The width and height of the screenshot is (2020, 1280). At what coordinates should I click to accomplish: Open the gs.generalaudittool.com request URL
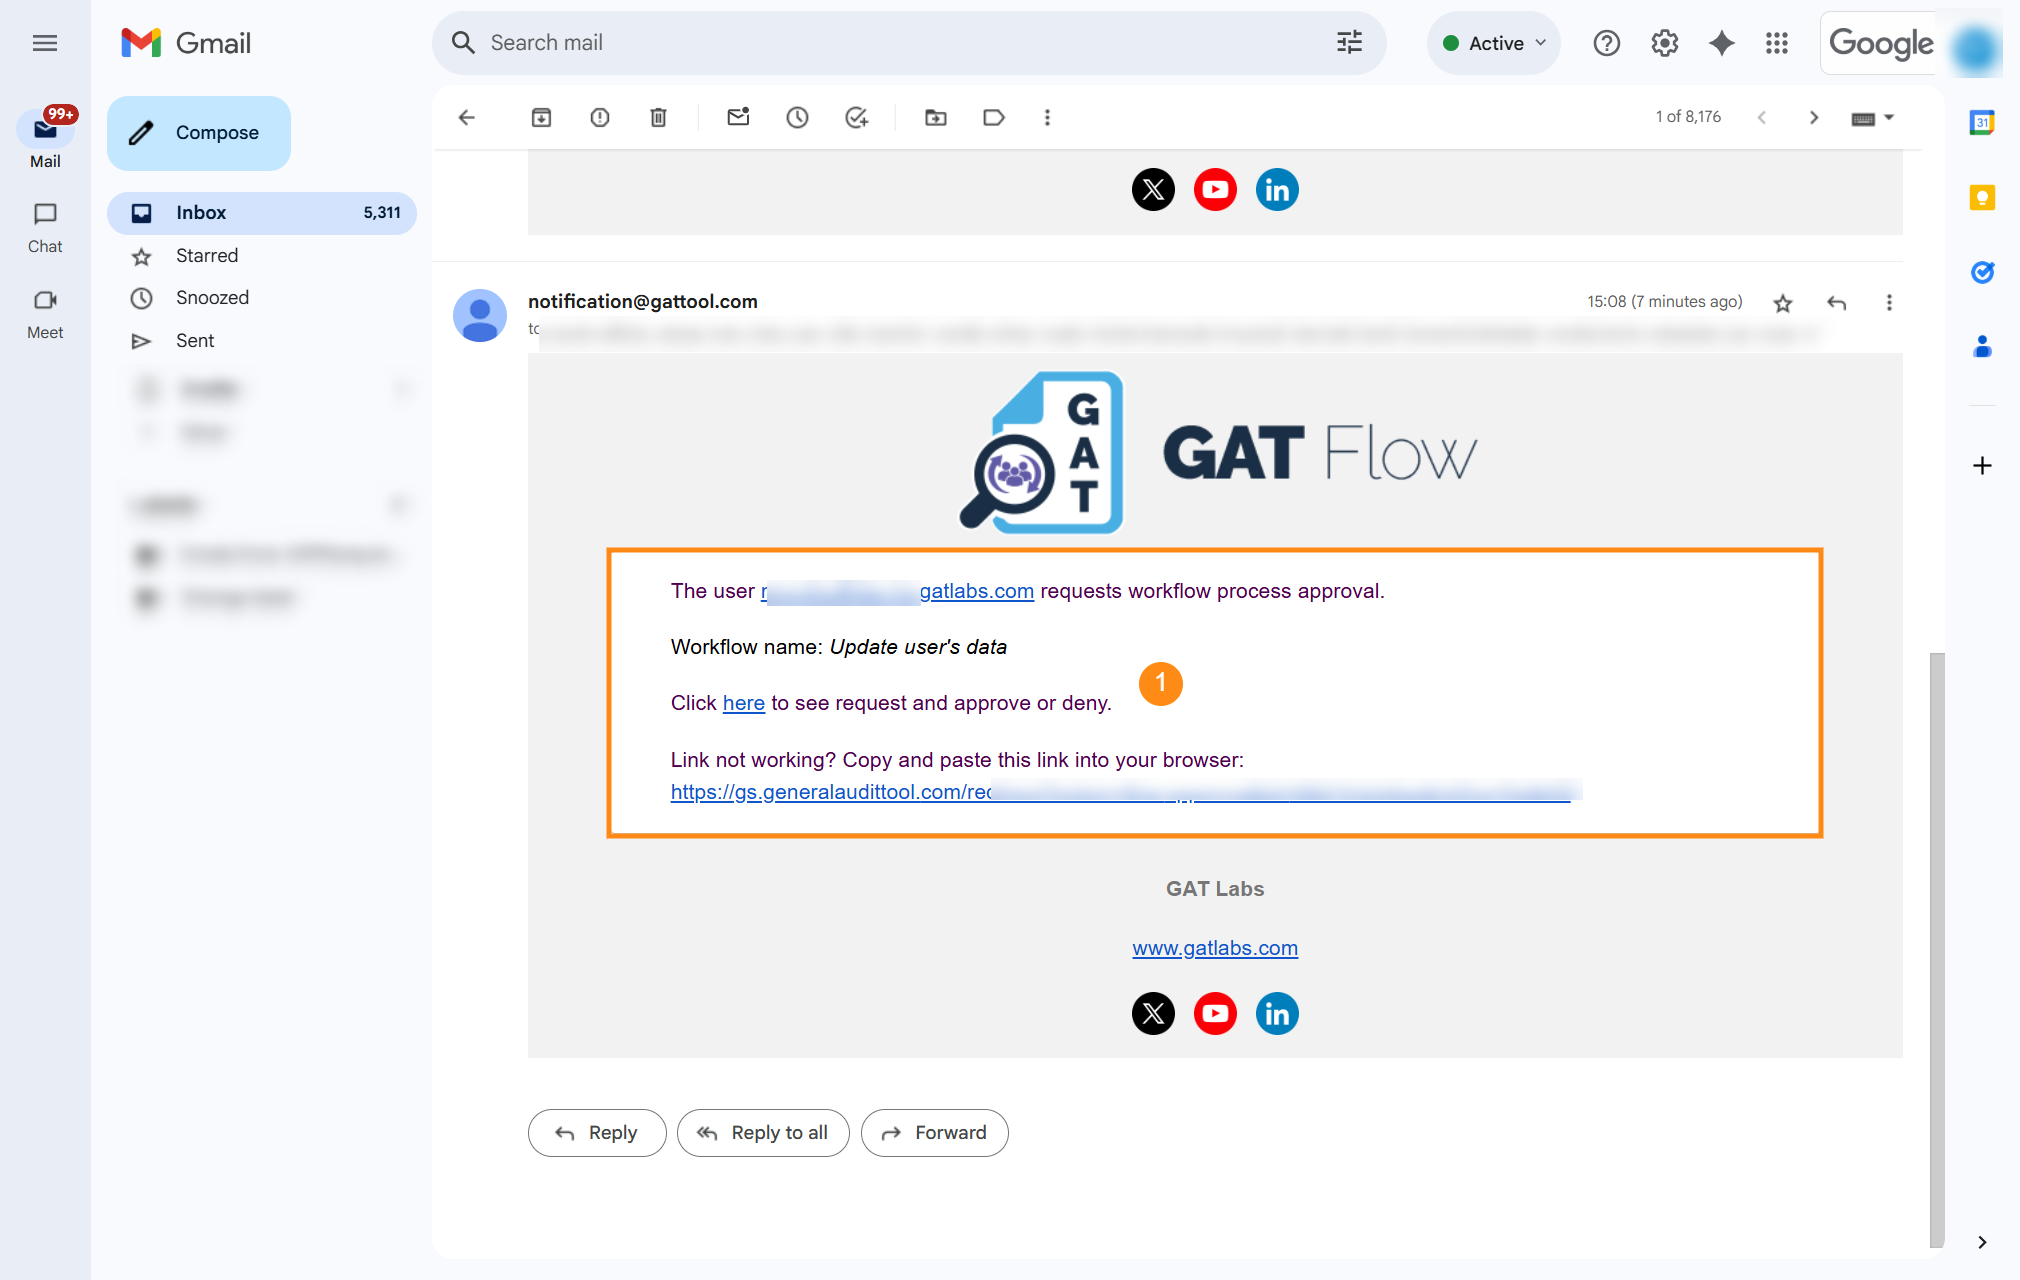click(x=1120, y=792)
